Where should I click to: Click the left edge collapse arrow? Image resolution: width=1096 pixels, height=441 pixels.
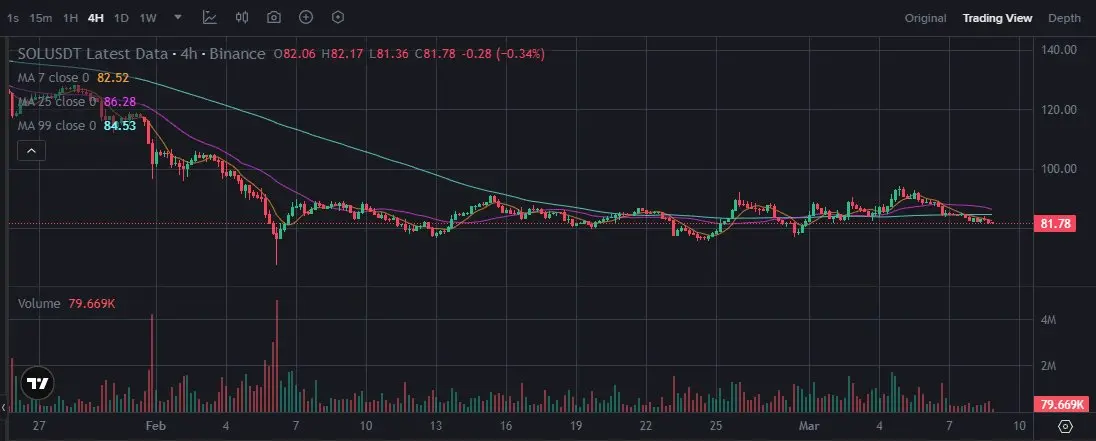(3, 407)
